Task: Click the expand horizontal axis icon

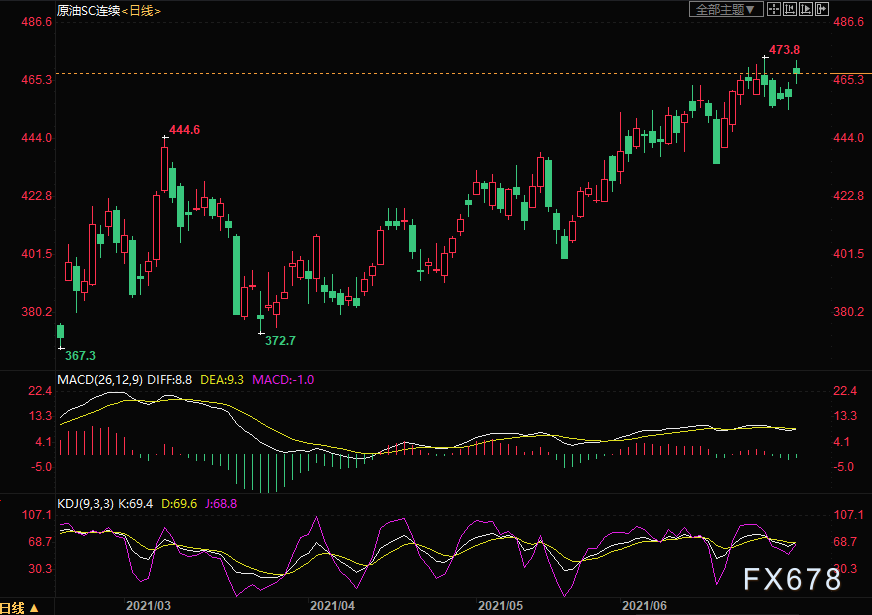Action: click(806, 9)
